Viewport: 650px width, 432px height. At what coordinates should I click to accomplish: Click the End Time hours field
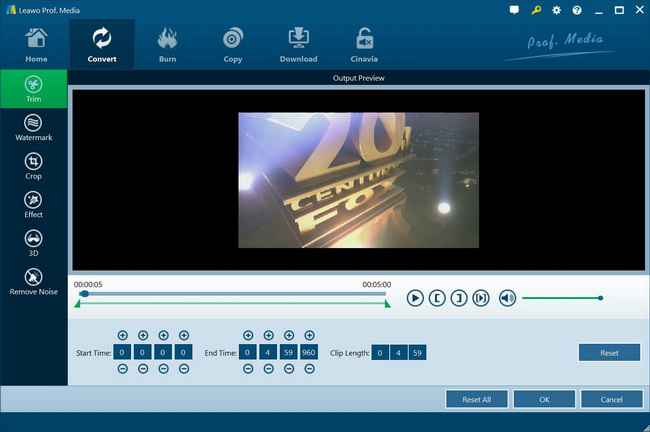pyautogui.click(x=247, y=352)
